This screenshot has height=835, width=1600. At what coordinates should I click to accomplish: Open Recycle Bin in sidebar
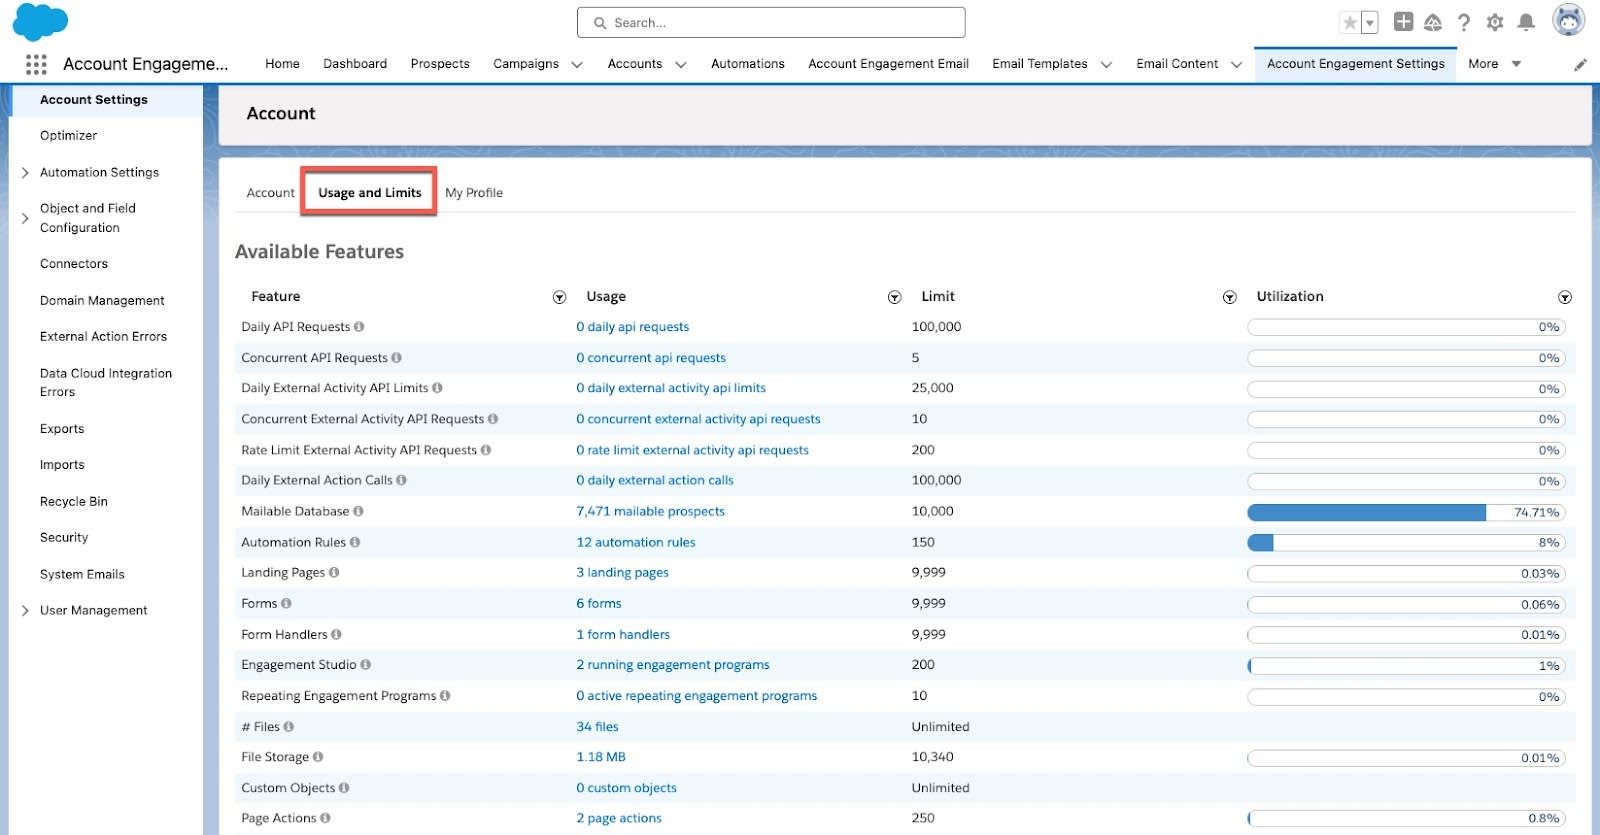[x=74, y=502]
